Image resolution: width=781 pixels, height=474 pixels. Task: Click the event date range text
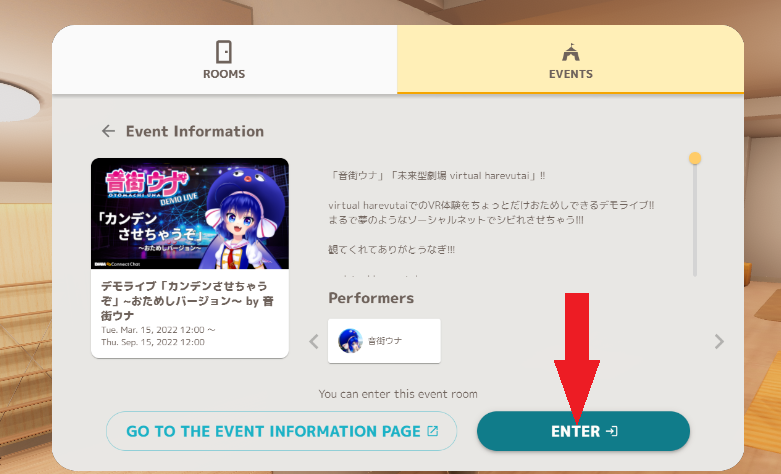[158, 336]
